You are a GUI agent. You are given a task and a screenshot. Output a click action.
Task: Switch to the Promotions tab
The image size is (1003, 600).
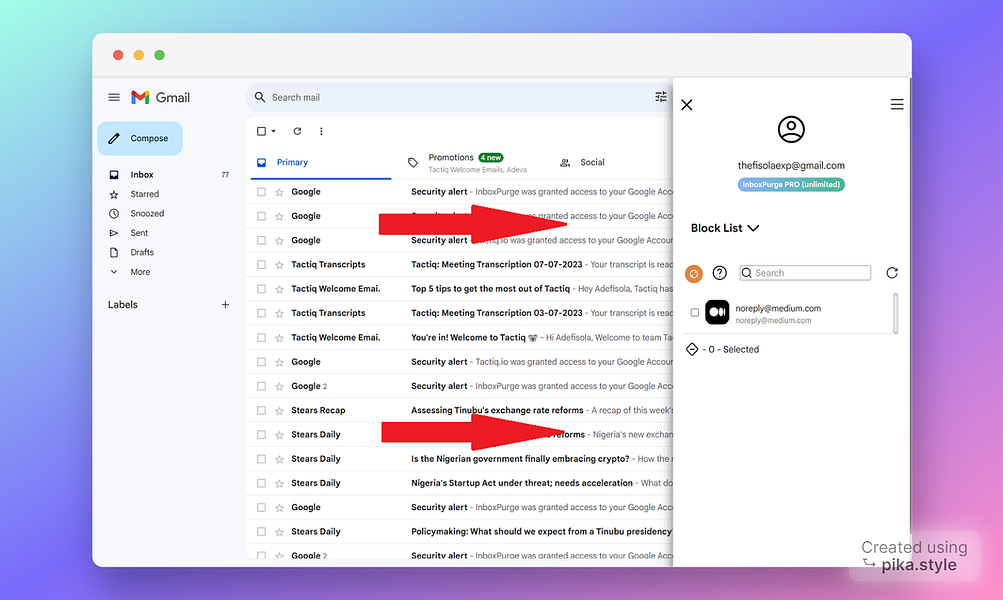[450, 157]
